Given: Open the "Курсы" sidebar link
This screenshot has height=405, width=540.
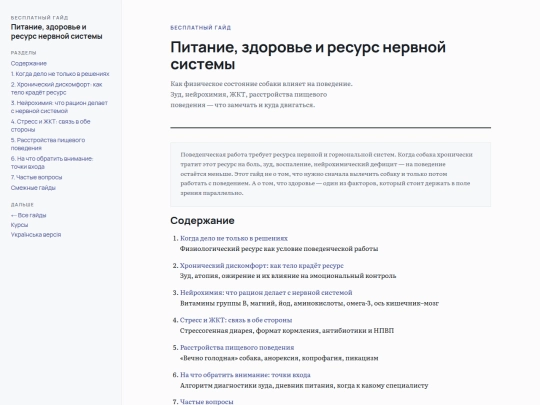Looking at the screenshot, I should pyautogui.click(x=19, y=225).
